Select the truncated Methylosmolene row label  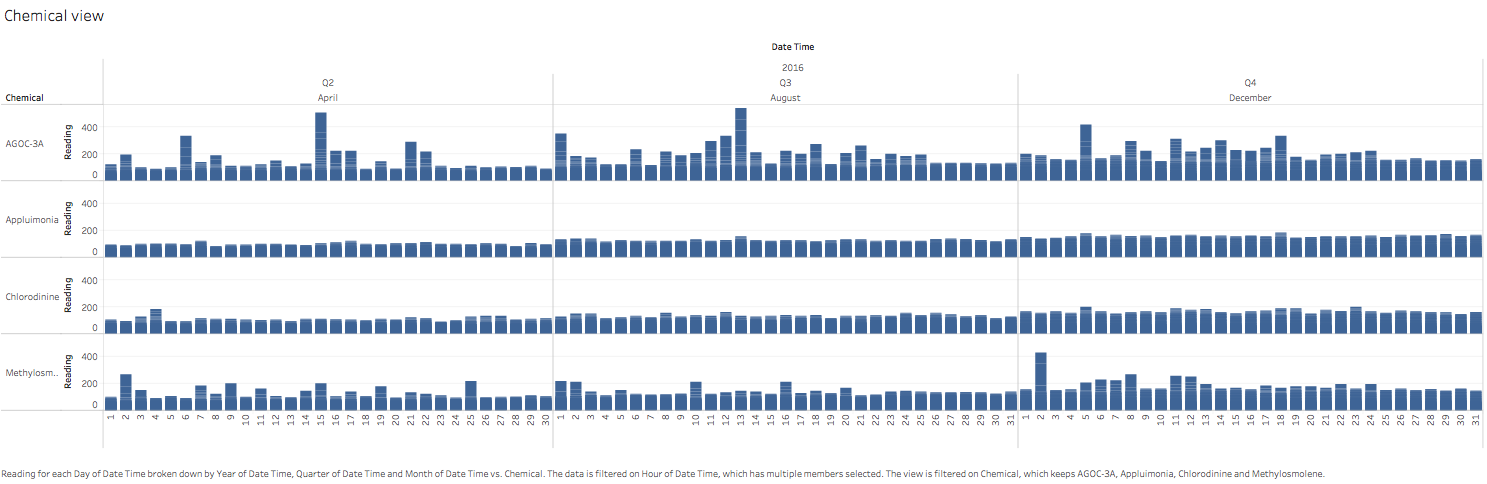[30, 373]
